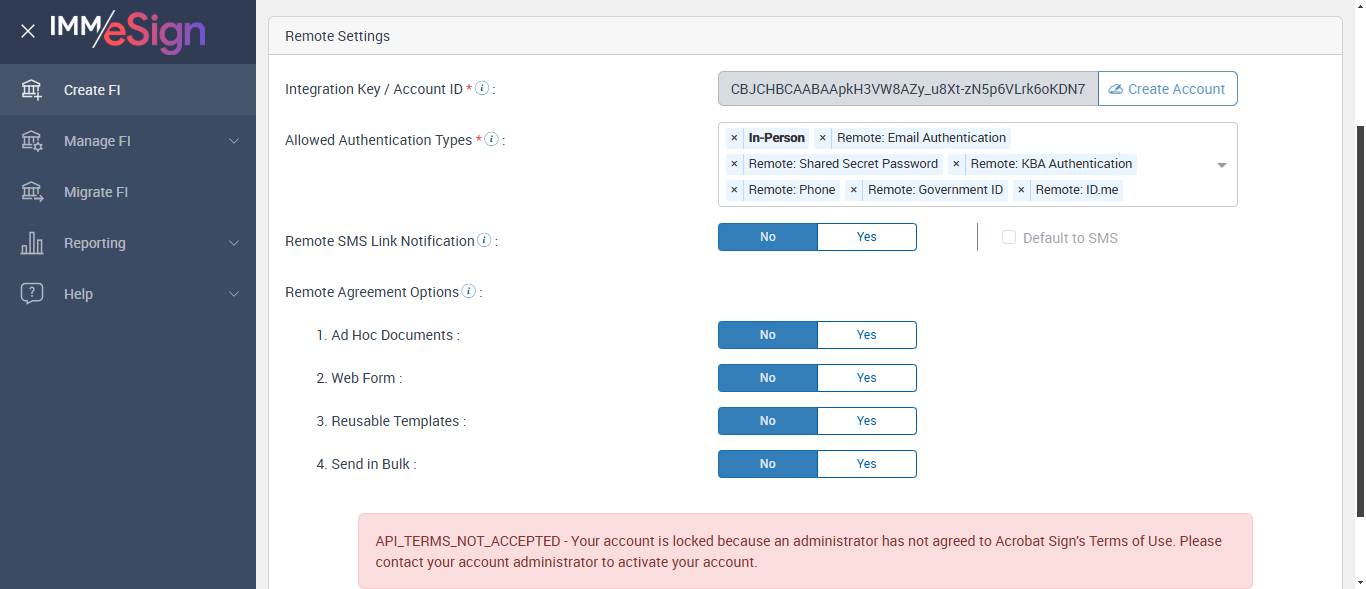Viewport: 1366px width, 589px height.
Task: Click info icon beside Remote Agreement Options
Action: click(x=468, y=292)
